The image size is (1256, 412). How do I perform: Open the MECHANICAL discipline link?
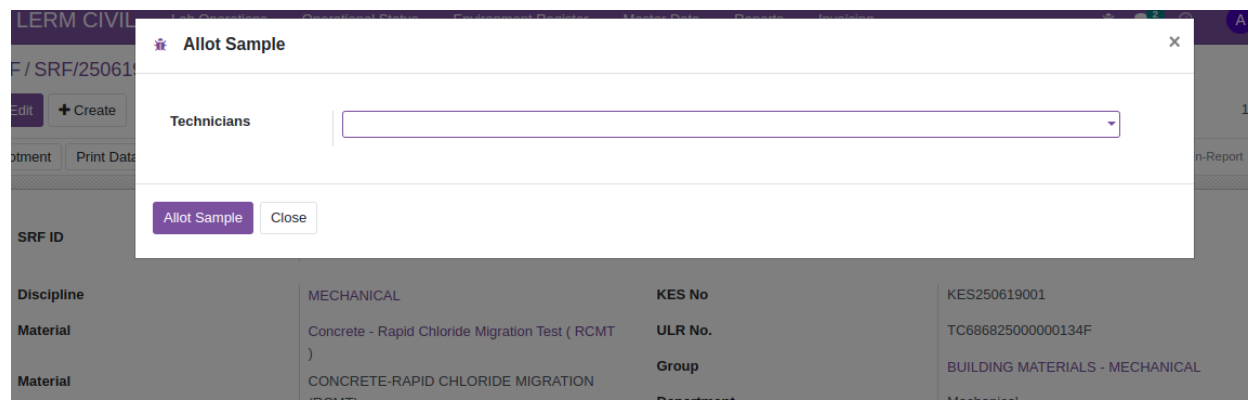point(354,296)
